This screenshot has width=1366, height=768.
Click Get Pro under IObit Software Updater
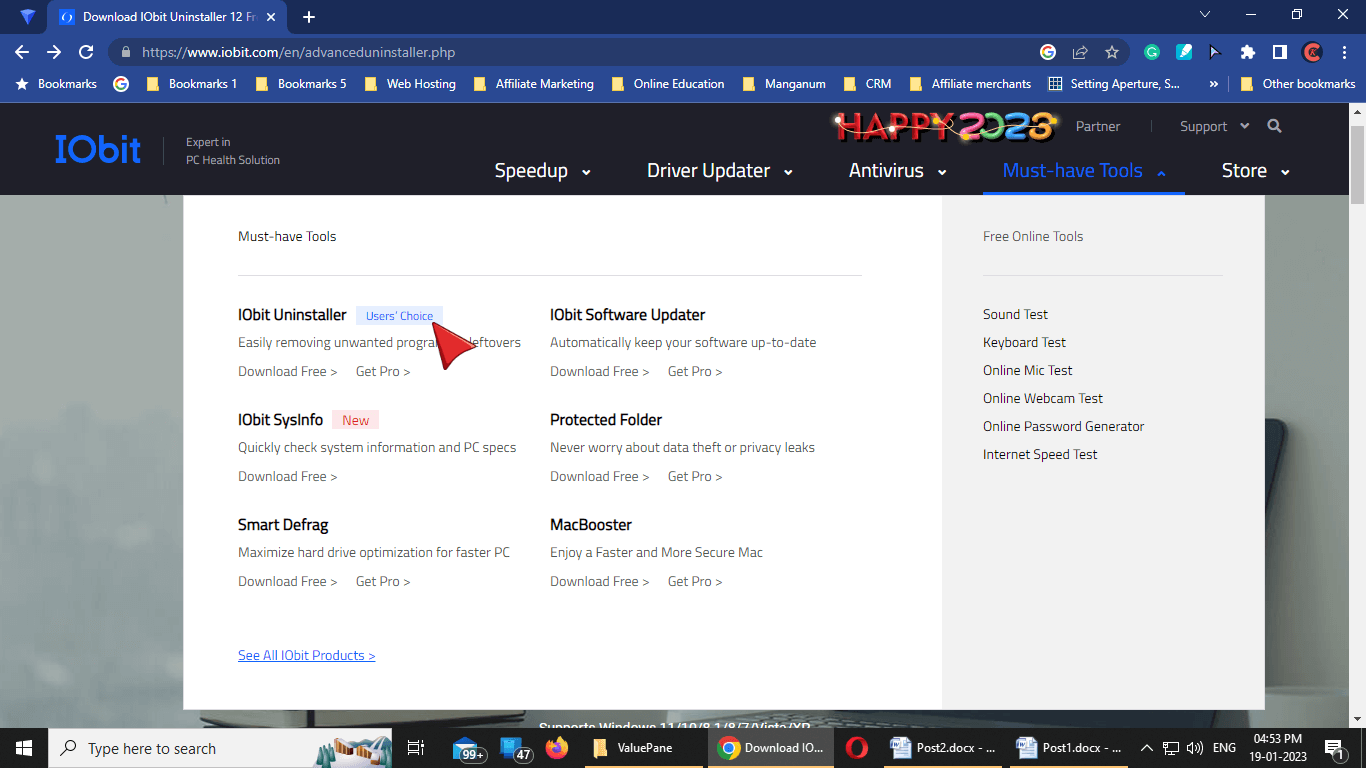tap(695, 371)
